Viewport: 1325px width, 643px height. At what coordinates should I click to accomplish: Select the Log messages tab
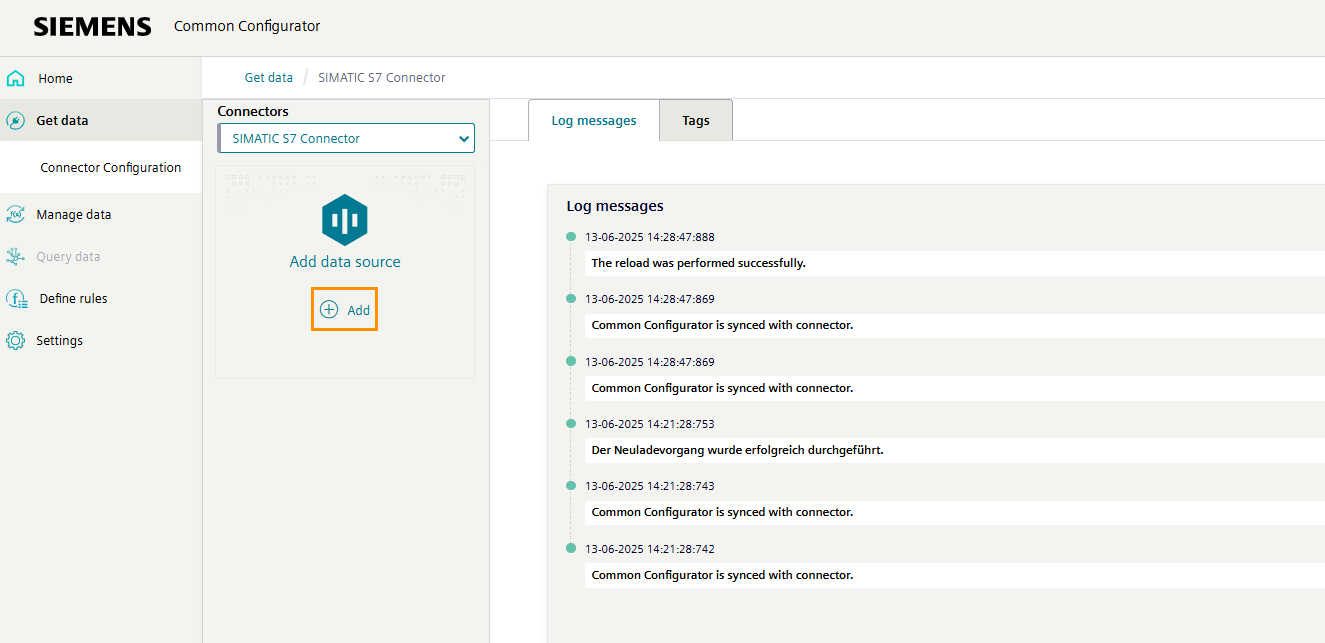(x=593, y=119)
